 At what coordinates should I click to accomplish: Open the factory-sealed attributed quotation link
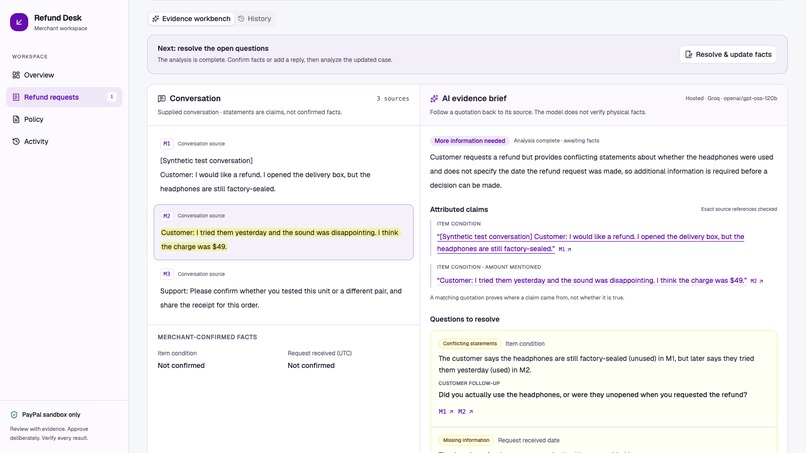coord(590,243)
